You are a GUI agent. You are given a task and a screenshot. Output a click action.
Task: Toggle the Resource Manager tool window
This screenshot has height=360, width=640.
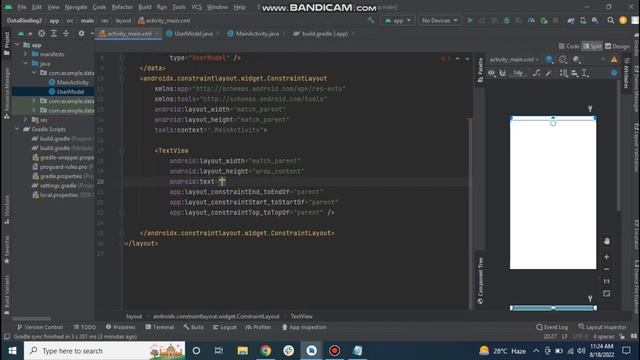pos(7,93)
